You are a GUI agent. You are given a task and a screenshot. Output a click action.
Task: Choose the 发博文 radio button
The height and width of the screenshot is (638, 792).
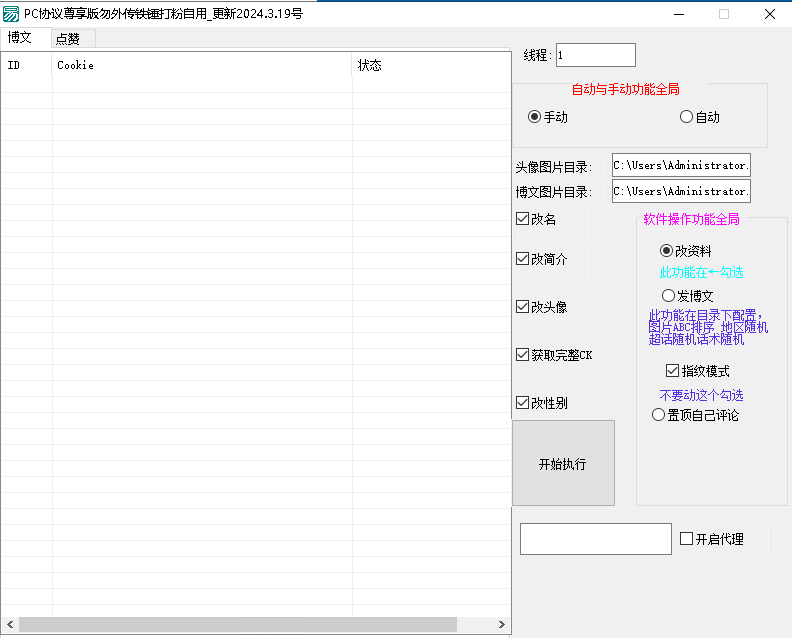[668, 296]
